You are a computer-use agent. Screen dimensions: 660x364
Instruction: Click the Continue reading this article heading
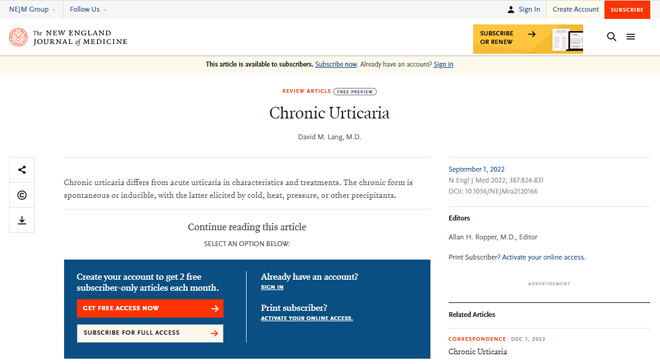247,227
